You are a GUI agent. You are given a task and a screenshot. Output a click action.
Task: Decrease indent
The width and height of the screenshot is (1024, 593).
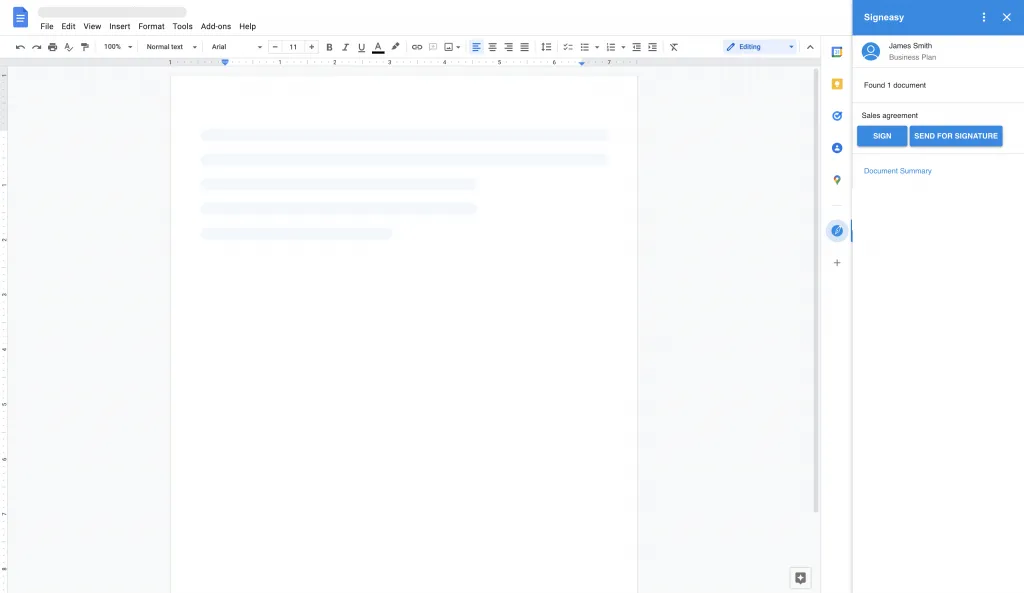(x=636, y=47)
